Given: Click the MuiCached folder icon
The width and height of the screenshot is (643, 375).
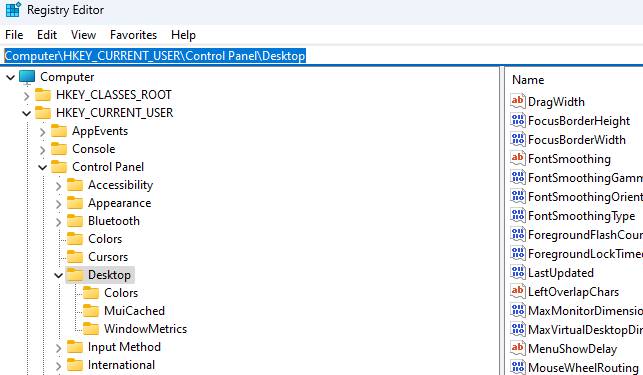Looking at the screenshot, I should pyautogui.click(x=91, y=311).
